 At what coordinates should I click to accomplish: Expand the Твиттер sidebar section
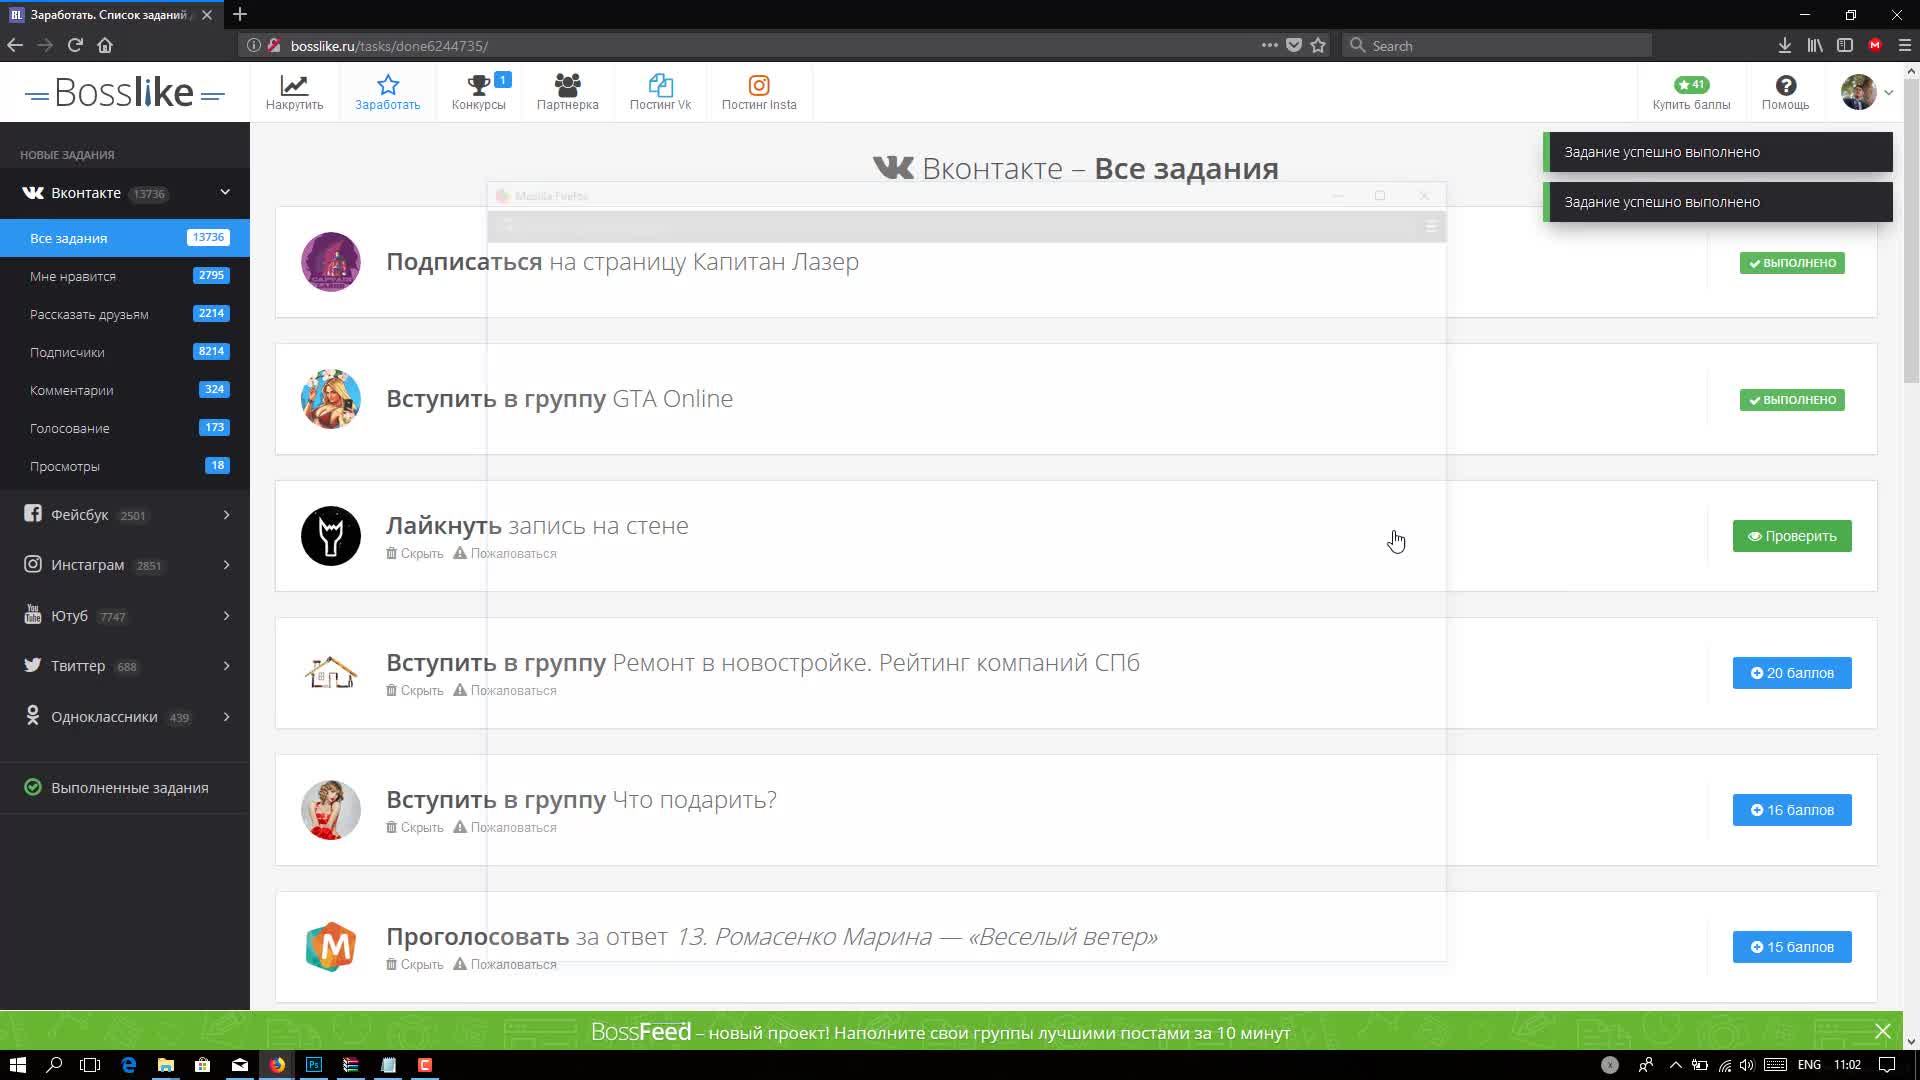pos(125,666)
